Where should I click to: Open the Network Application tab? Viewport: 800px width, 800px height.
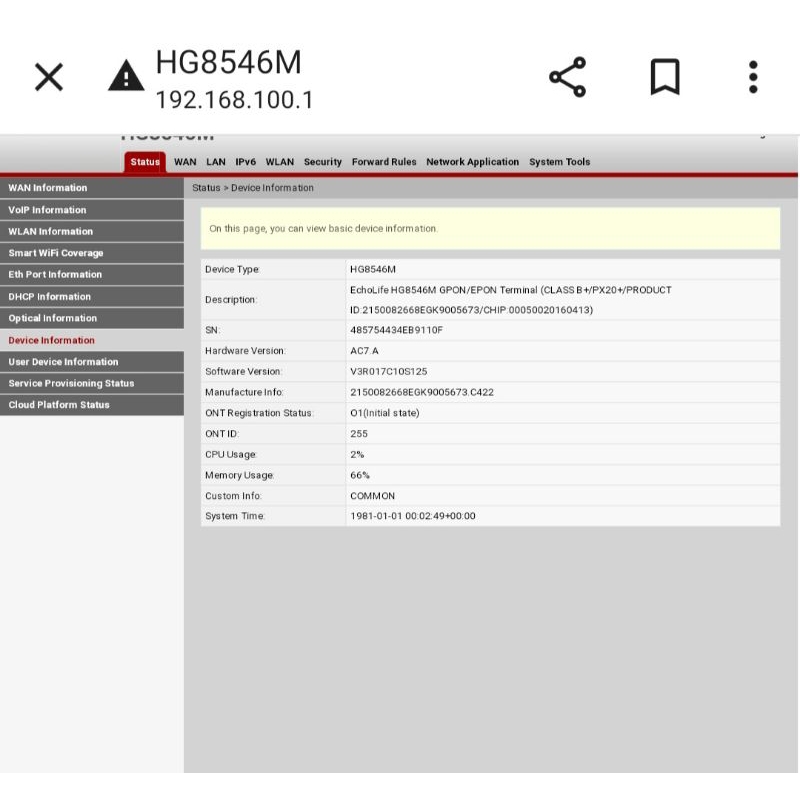pos(472,162)
